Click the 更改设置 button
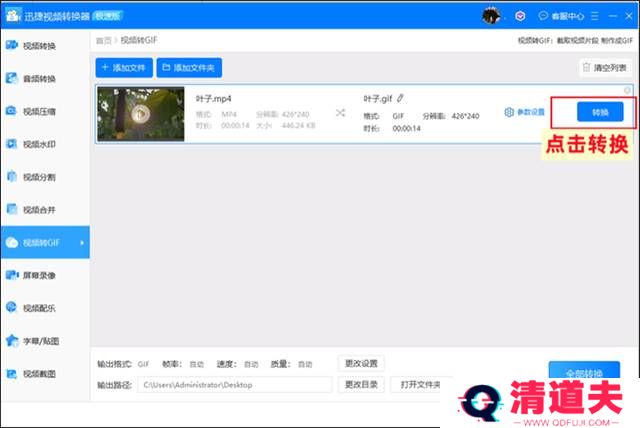The width and height of the screenshot is (640, 428). tap(361, 363)
